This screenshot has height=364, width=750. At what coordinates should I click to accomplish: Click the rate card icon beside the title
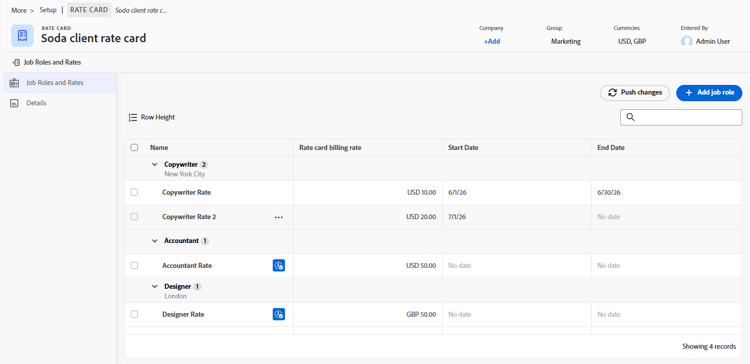(22, 35)
